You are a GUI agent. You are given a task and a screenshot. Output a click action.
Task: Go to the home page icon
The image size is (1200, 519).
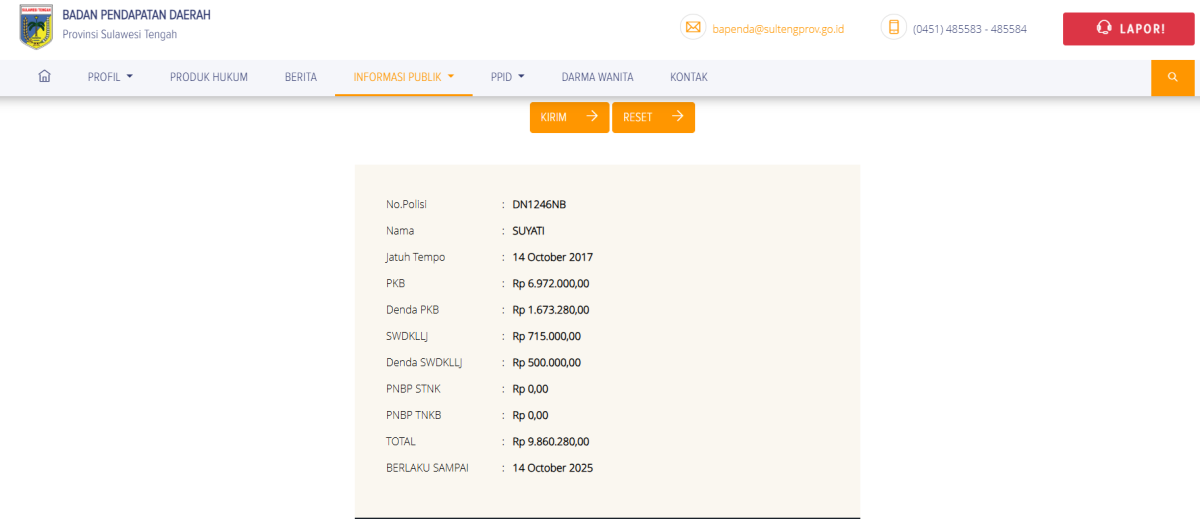(44, 77)
